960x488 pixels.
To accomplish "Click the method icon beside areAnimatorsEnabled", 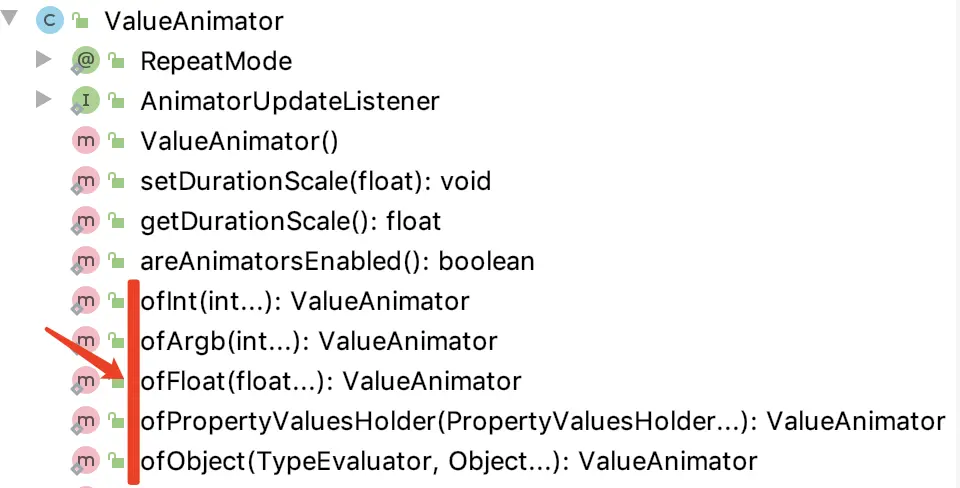I will (x=85, y=261).
